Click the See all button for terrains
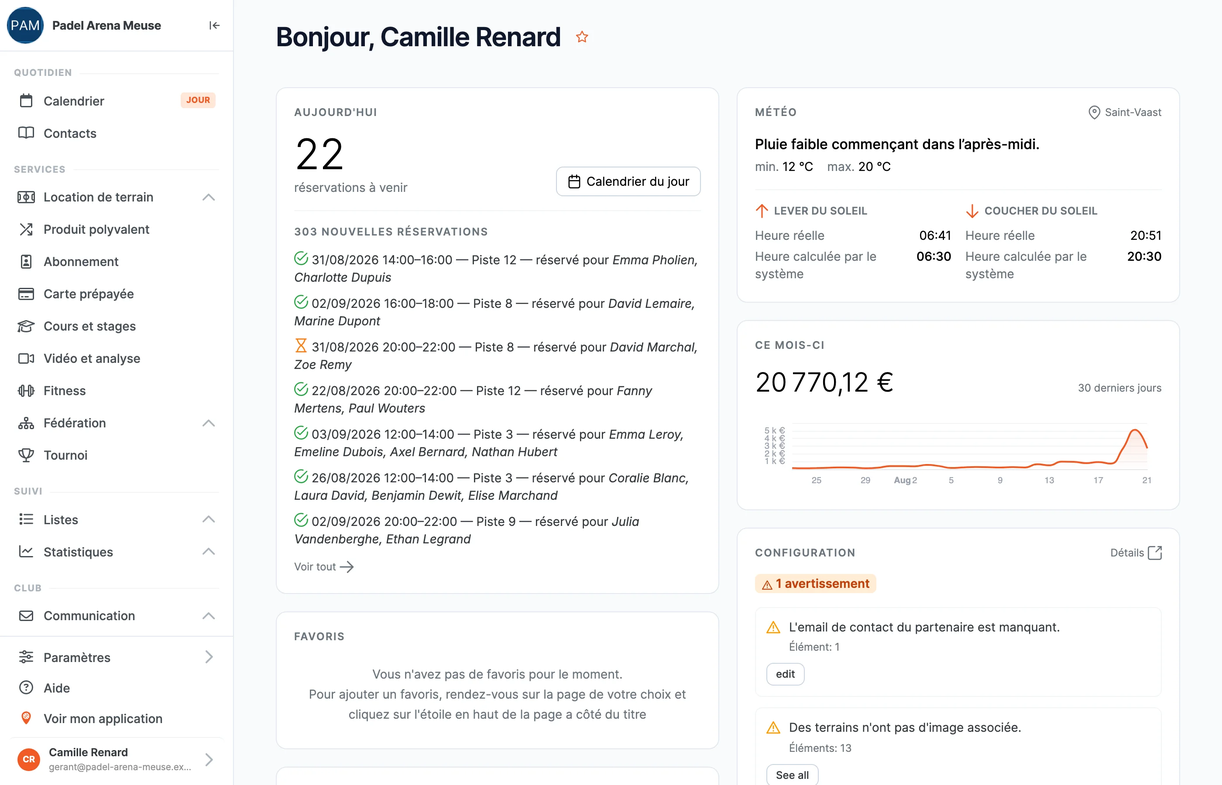This screenshot has height=785, width=1222. (x=792, y=775)
